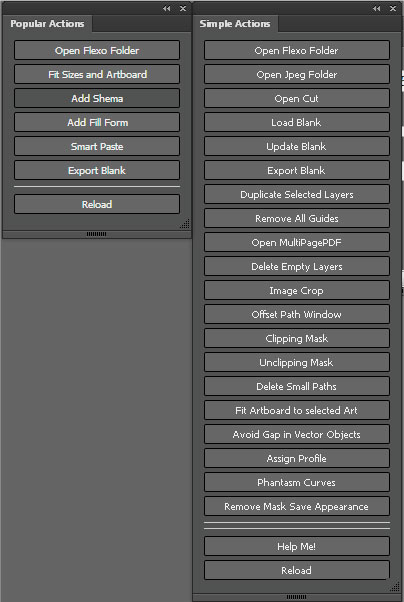Select the Simple Actions tab
The image size is (404, 602).
[x=235, y=24]
